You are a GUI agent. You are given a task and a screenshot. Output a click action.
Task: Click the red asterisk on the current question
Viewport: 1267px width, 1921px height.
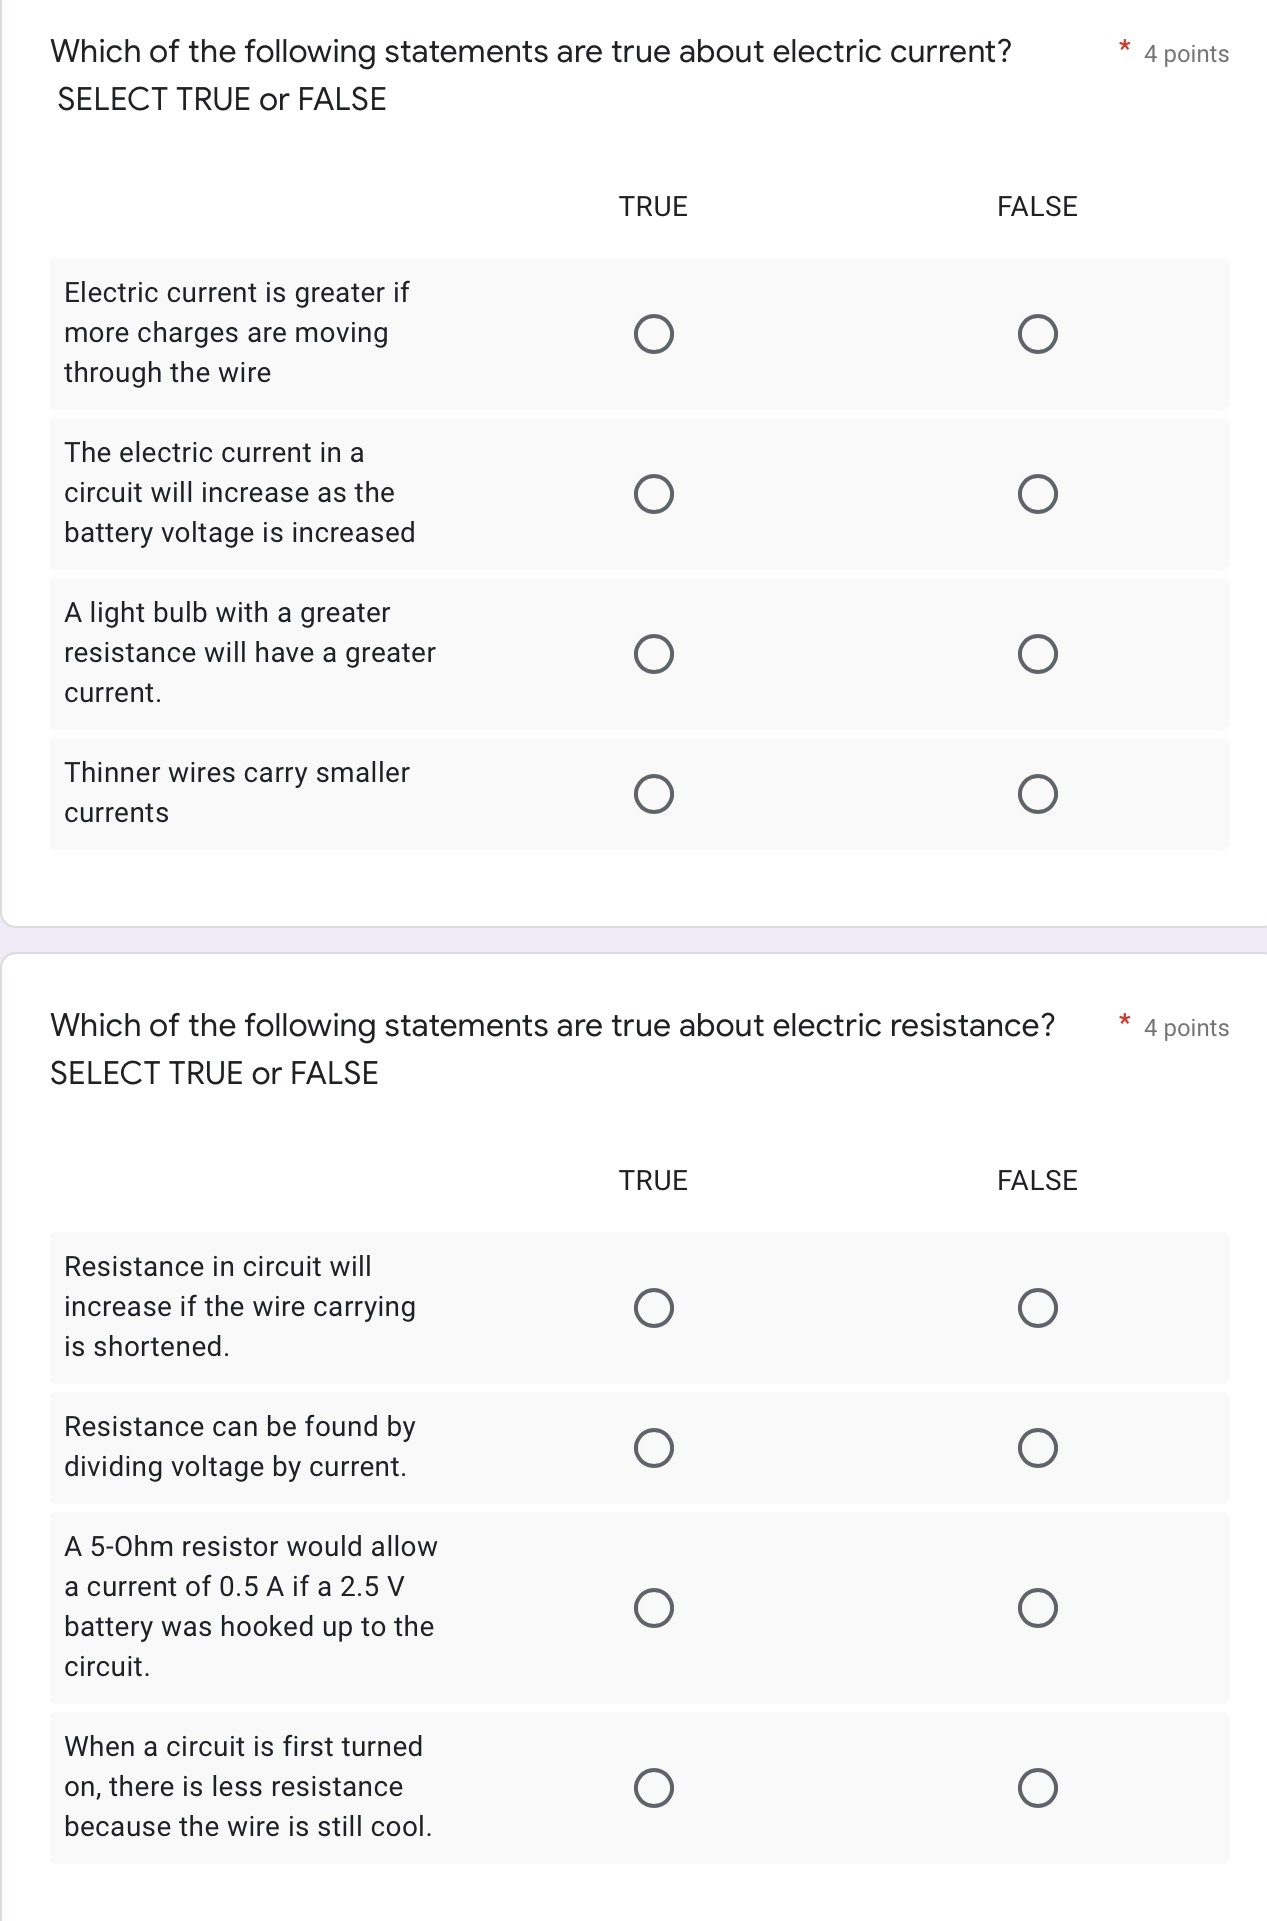[x=1123, y=48]
